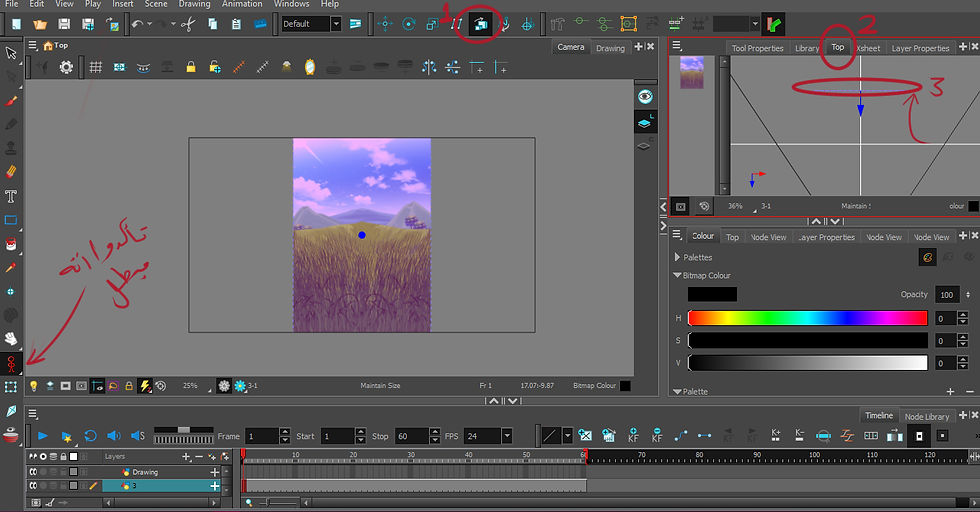Screen dimensions: 980x512
Task: Select the Paint bucket tool
Action: (x=11, y=244)
